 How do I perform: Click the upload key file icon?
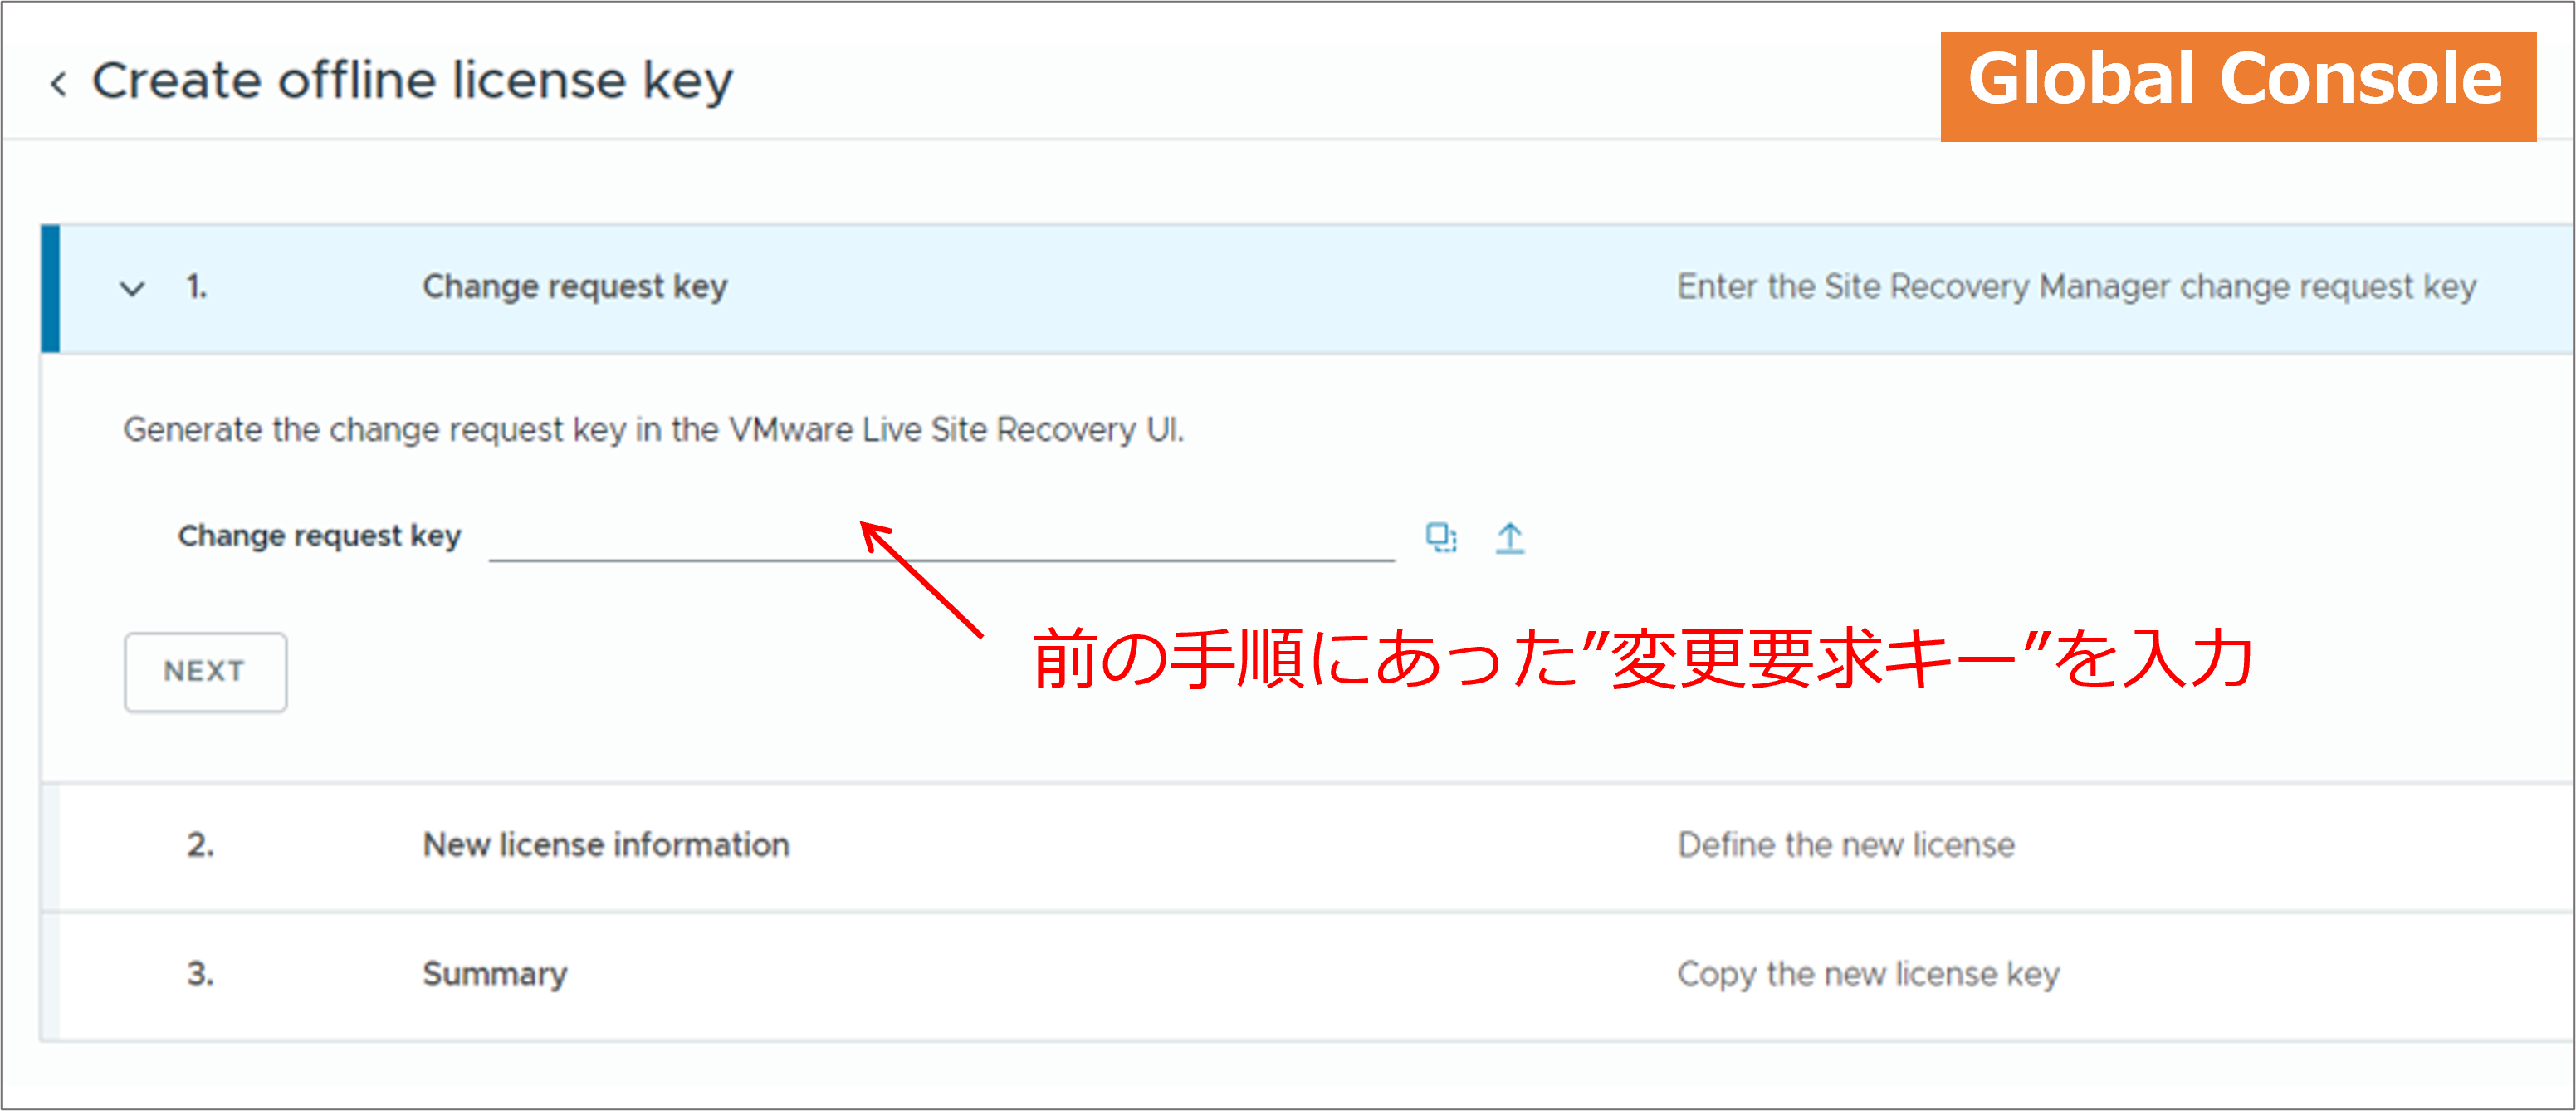[x=1510, y=538]
